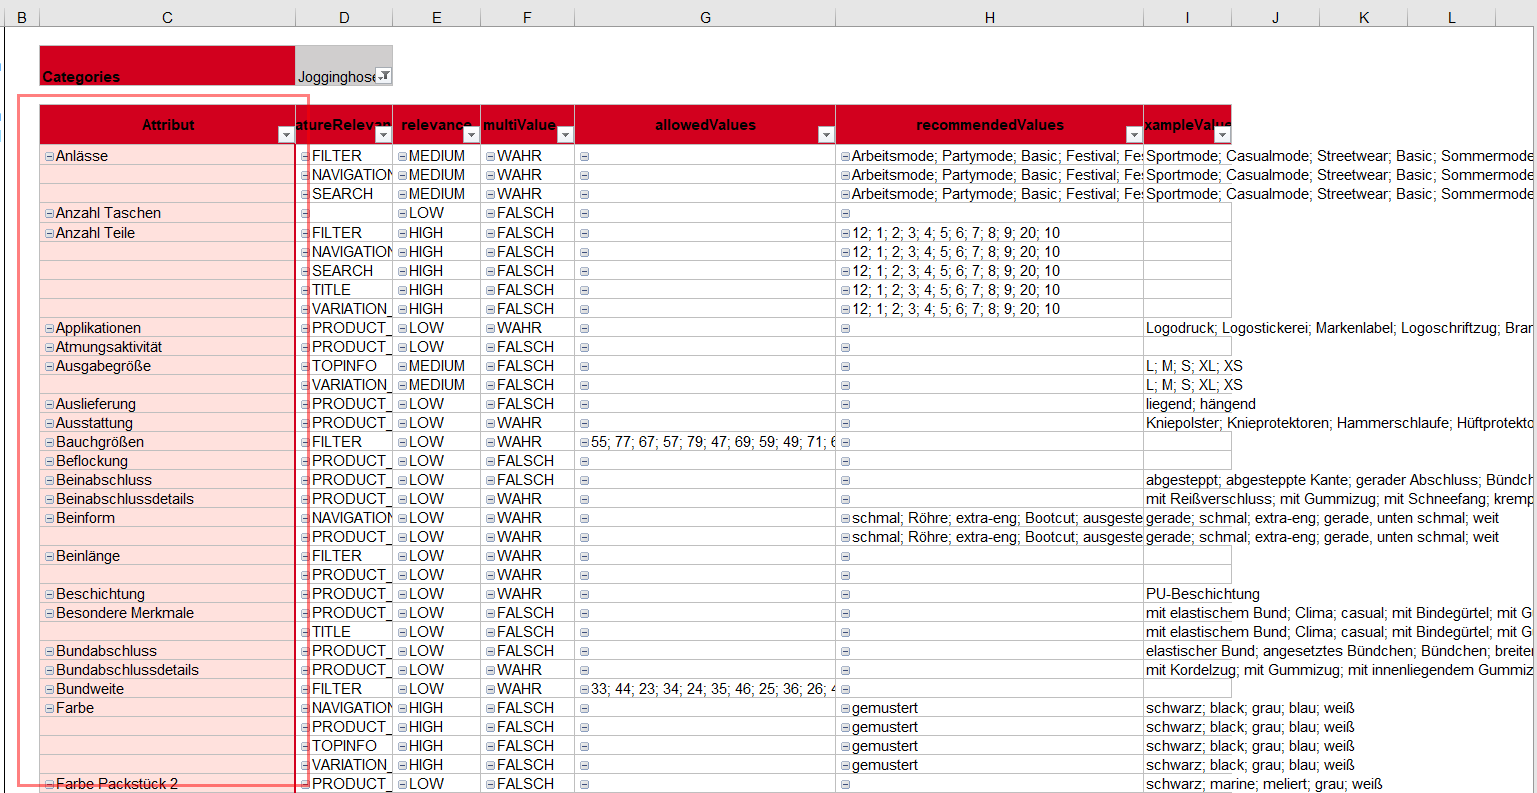
Task: Open the featureRelevance column filter dropdown
Action: pos(383,135)
